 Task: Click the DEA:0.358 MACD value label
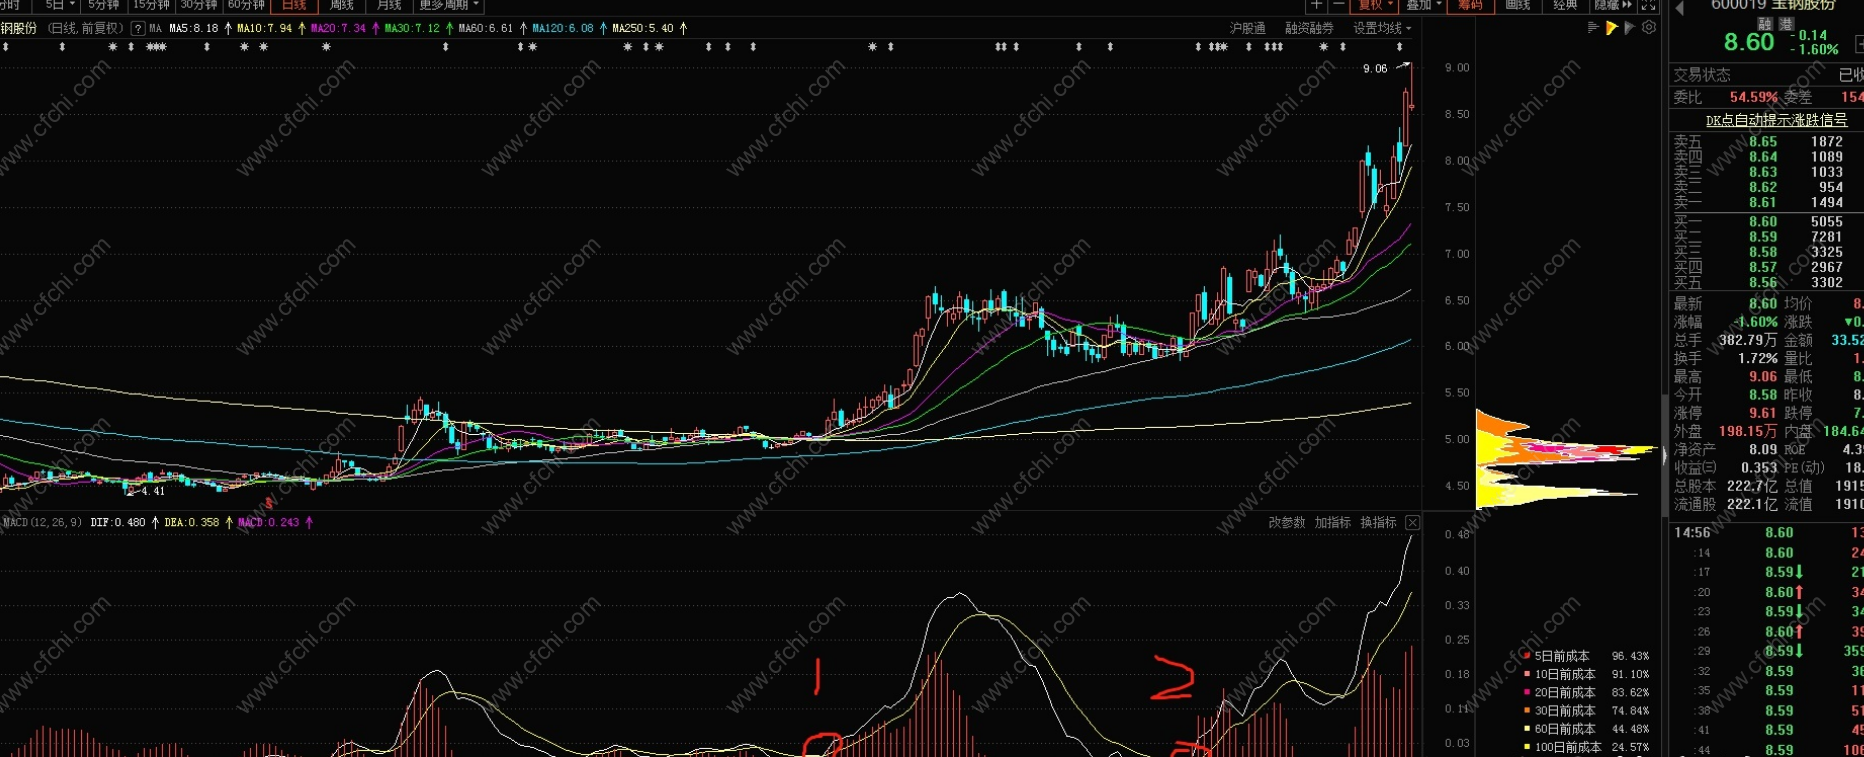[191, 522]
